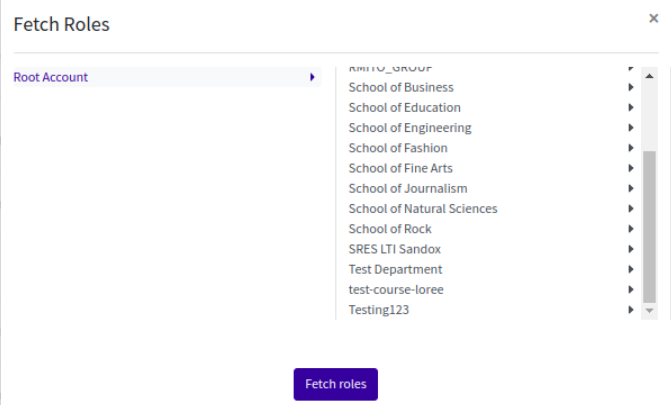
Task: Expand the School of Journalism arrow
Action: coord(631,188)
